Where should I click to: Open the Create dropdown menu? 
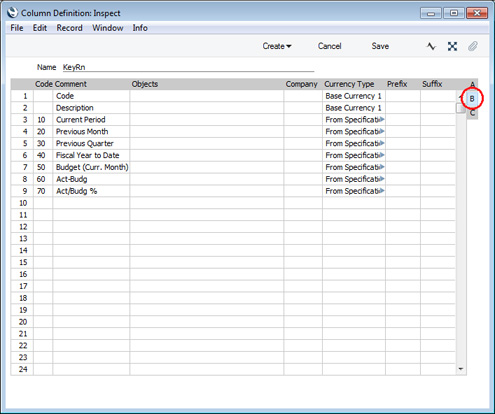click(x=277, y=46)
